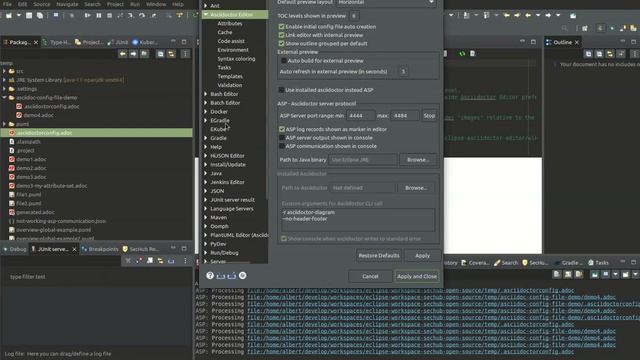Enable ASP server output shown in console
640x360 pixels.
[282, 138]
